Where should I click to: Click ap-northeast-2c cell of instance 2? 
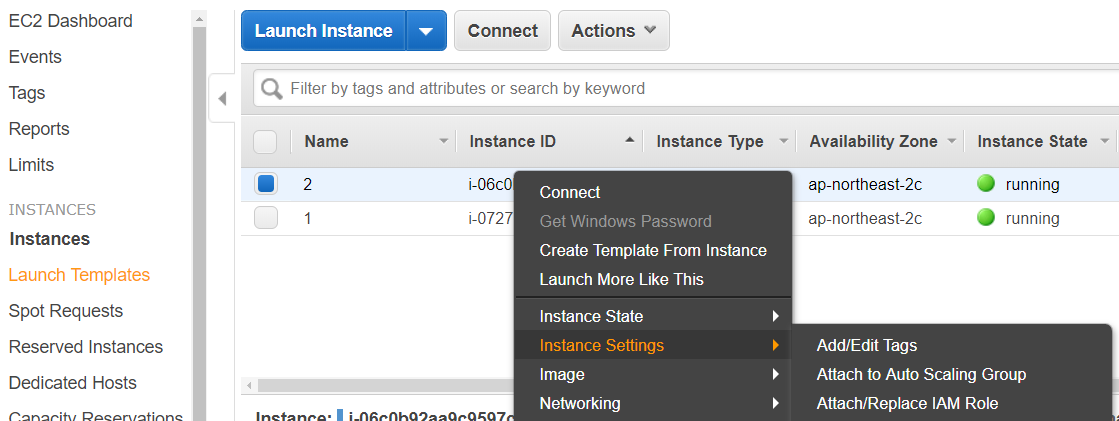[865, 184]
